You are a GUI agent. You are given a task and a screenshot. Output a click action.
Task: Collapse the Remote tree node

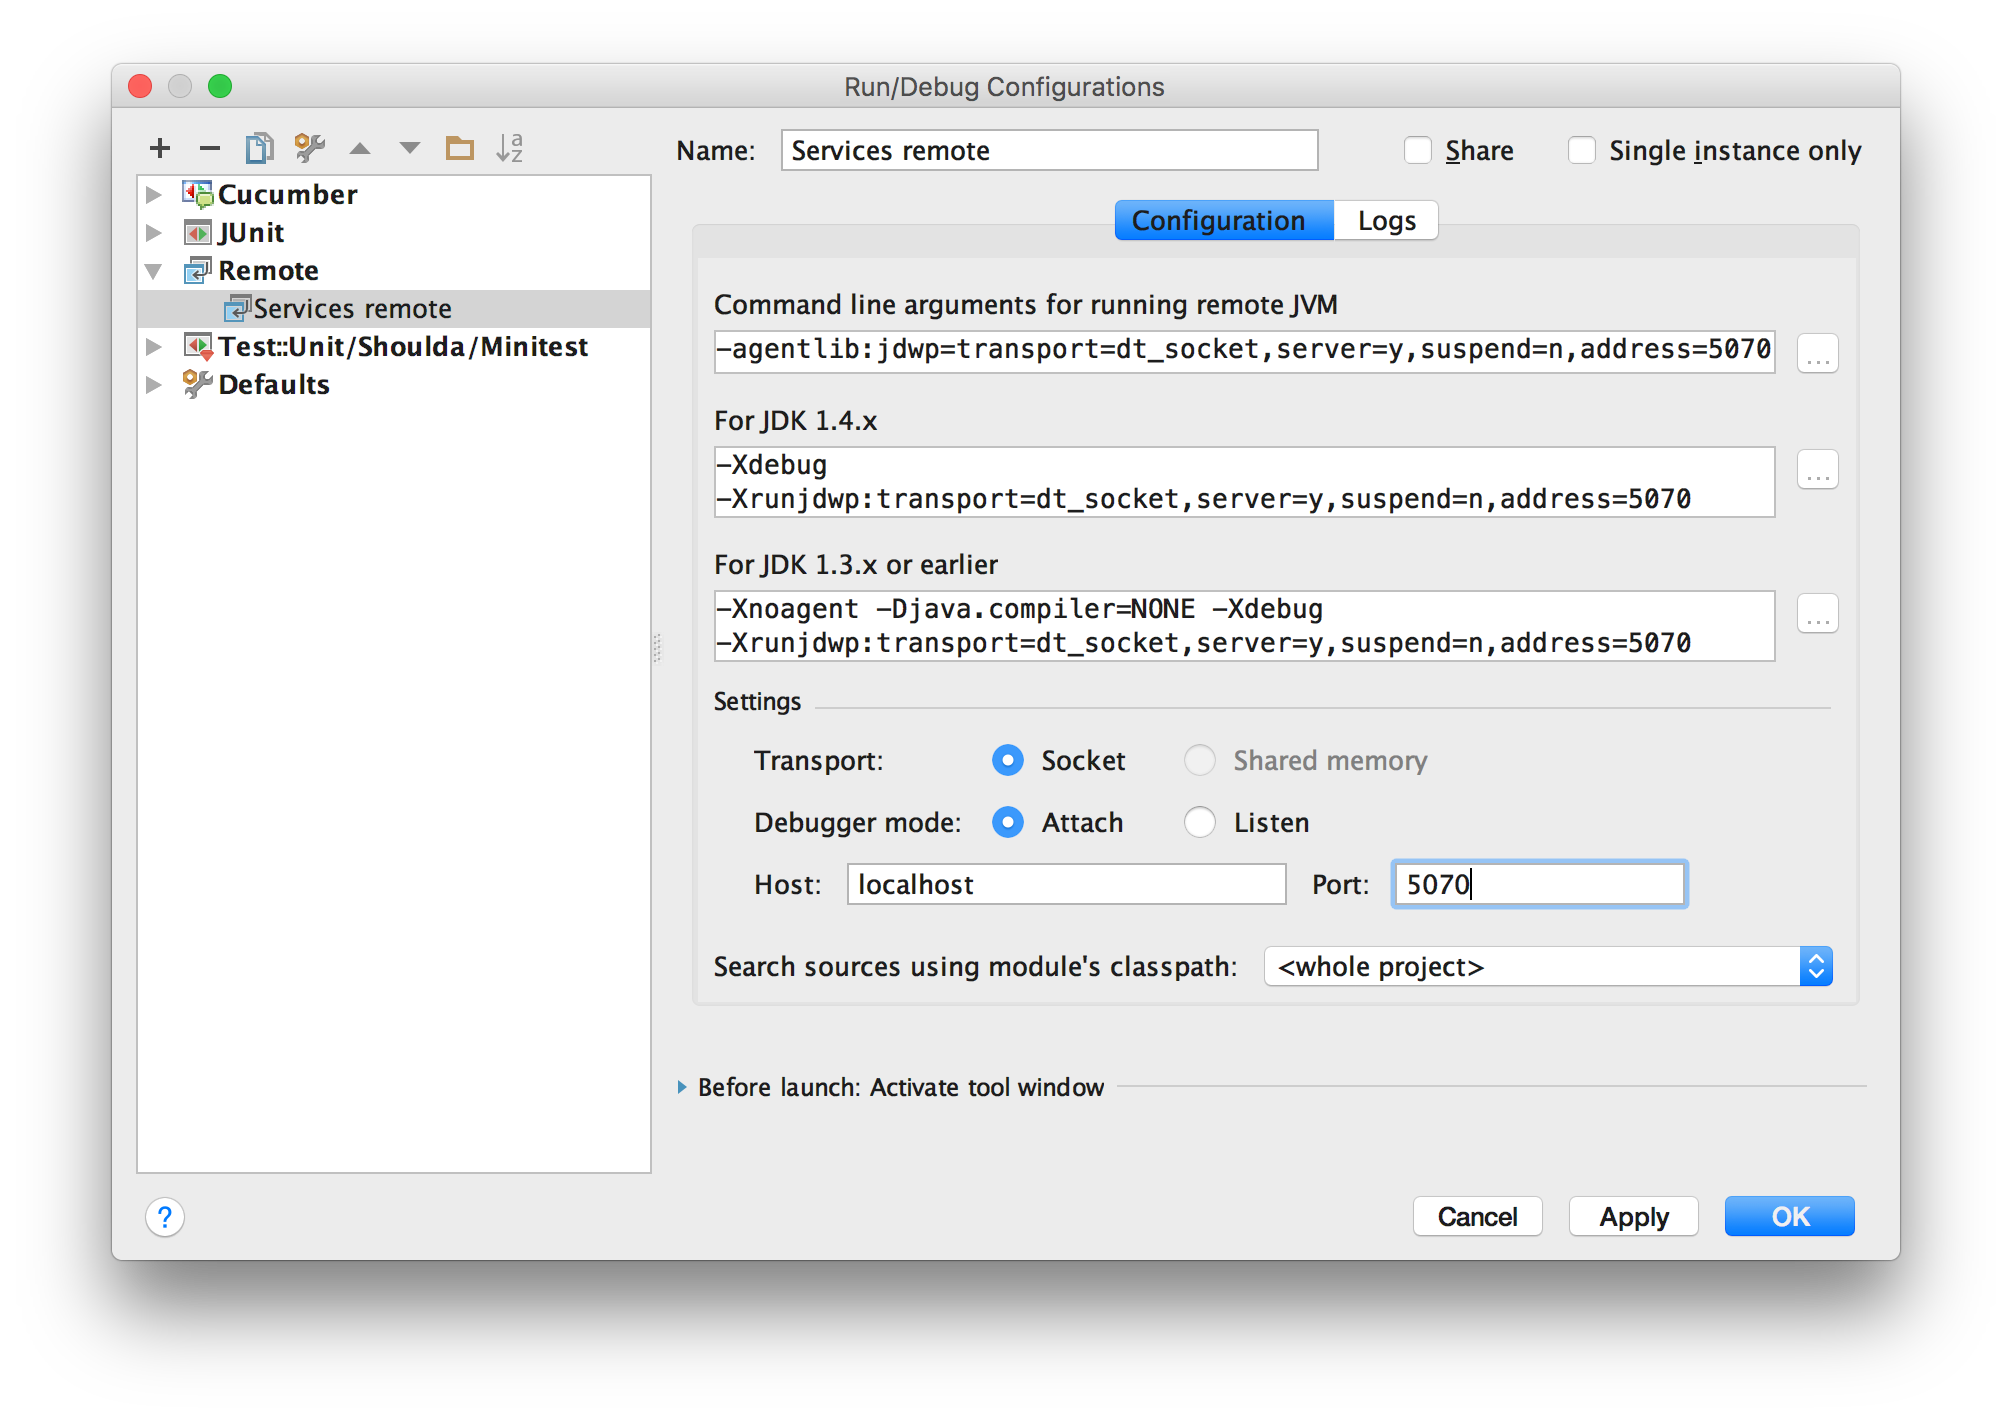(154, 270)
